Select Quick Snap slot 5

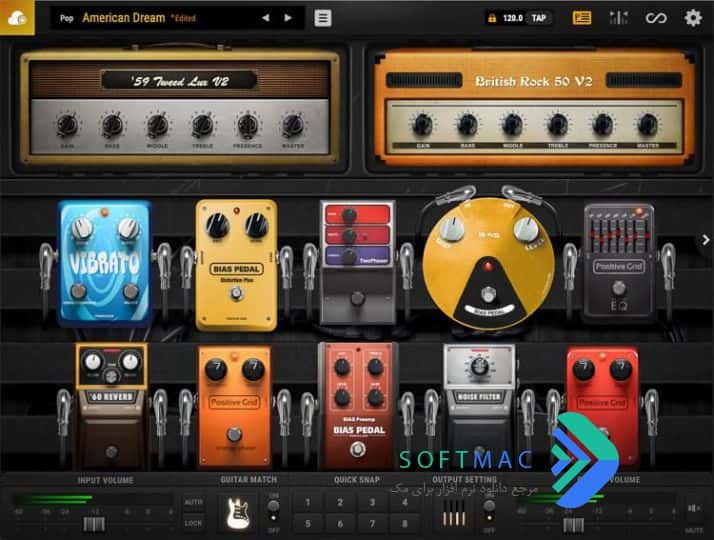pos(308,524)
